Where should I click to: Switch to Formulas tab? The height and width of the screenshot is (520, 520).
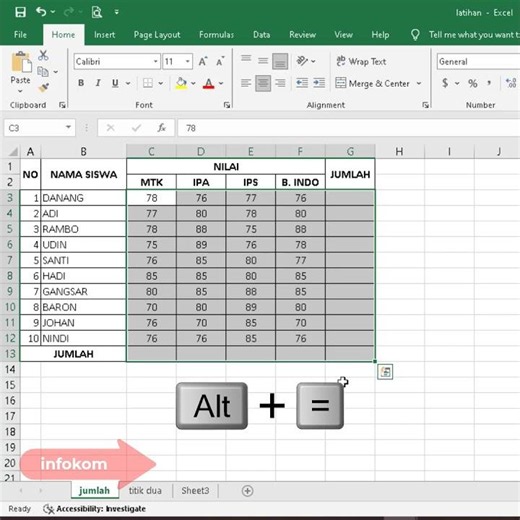[x=216, y=35]
